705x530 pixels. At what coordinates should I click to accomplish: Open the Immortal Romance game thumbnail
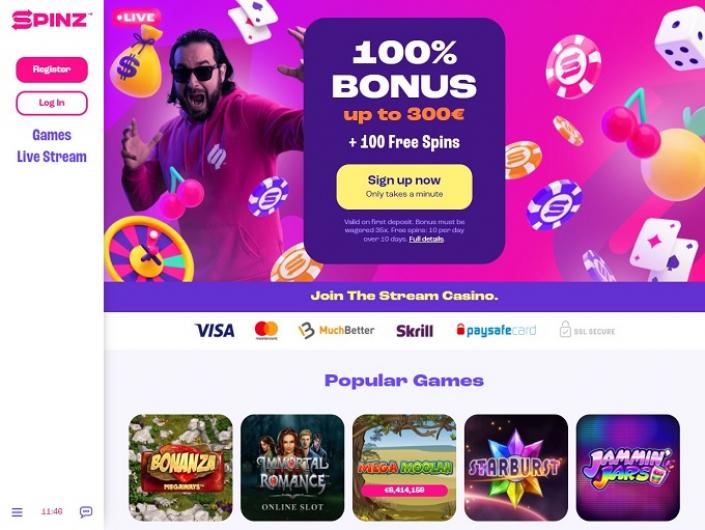coord(292,468)
